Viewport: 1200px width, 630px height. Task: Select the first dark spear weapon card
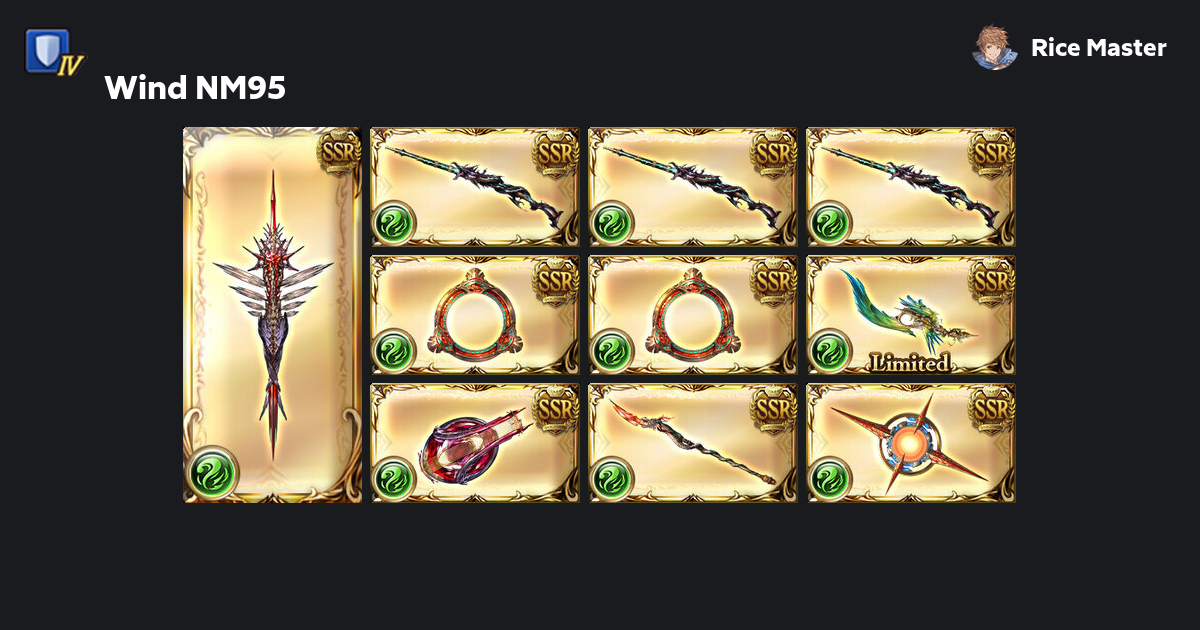pyautogui.click(x=475, y=187)
